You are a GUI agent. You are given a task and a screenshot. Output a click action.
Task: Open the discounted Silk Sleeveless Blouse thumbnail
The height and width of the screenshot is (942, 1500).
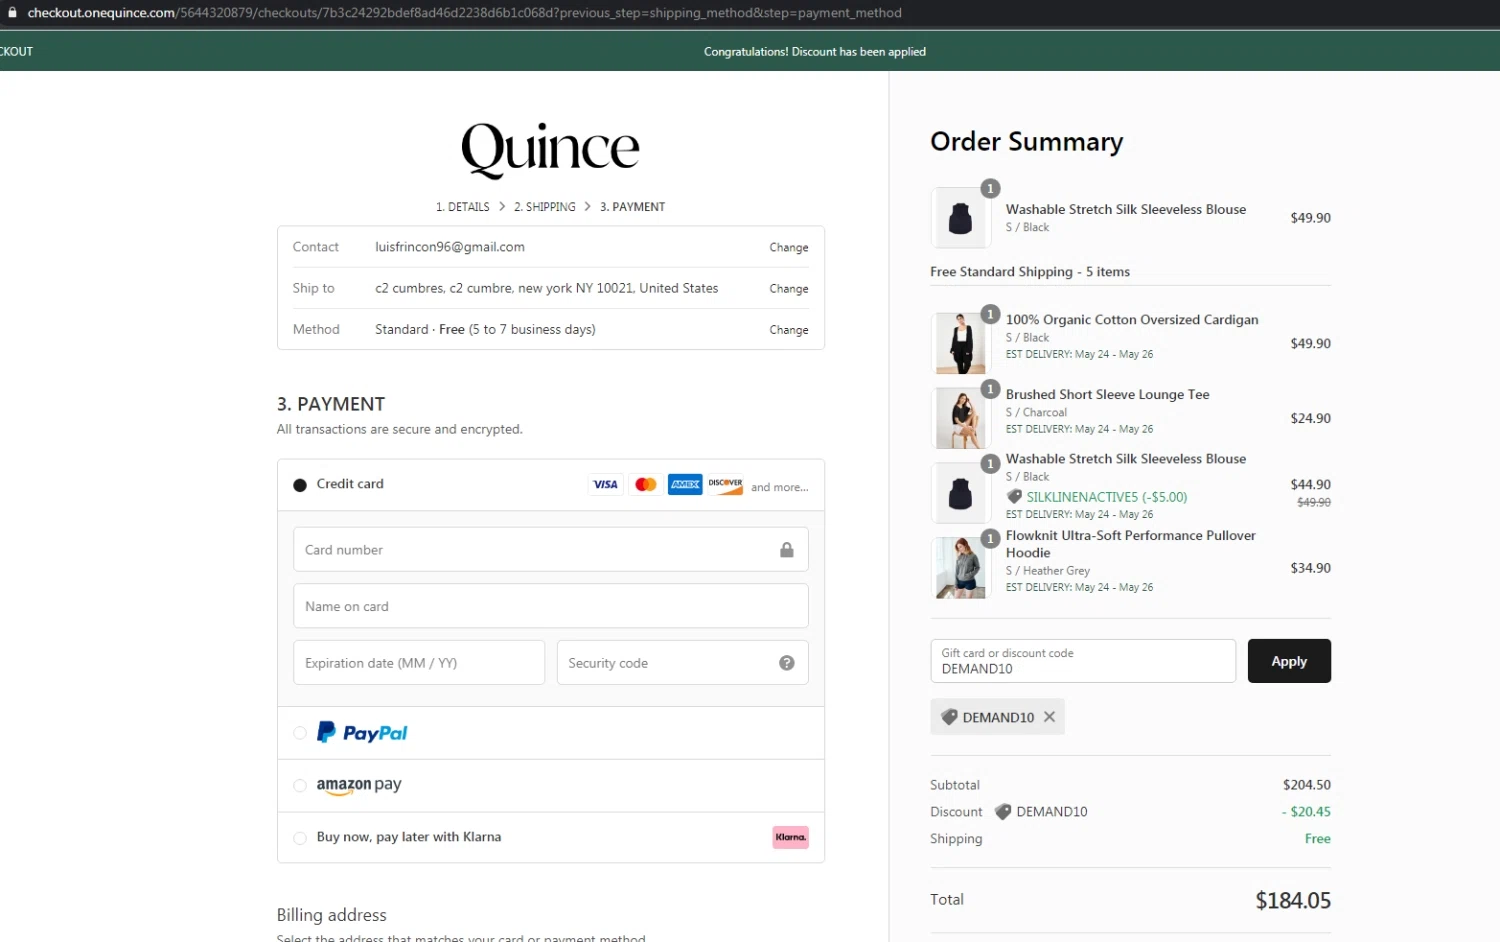coord(960,493)
